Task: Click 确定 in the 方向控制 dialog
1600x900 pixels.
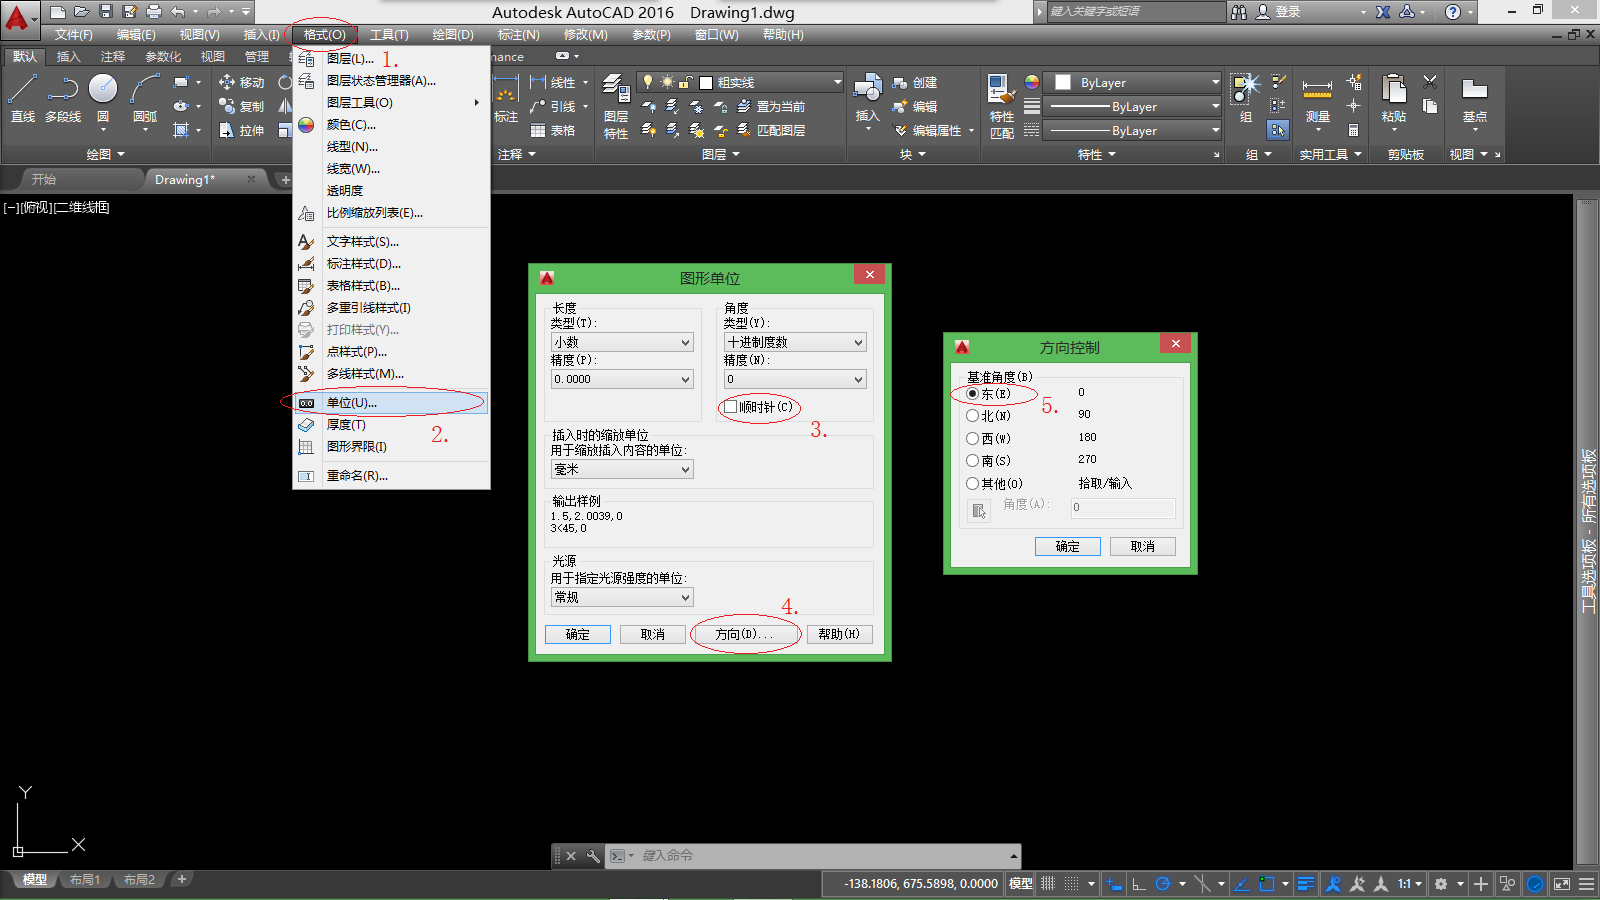Action: click(x=1067, y=547)
